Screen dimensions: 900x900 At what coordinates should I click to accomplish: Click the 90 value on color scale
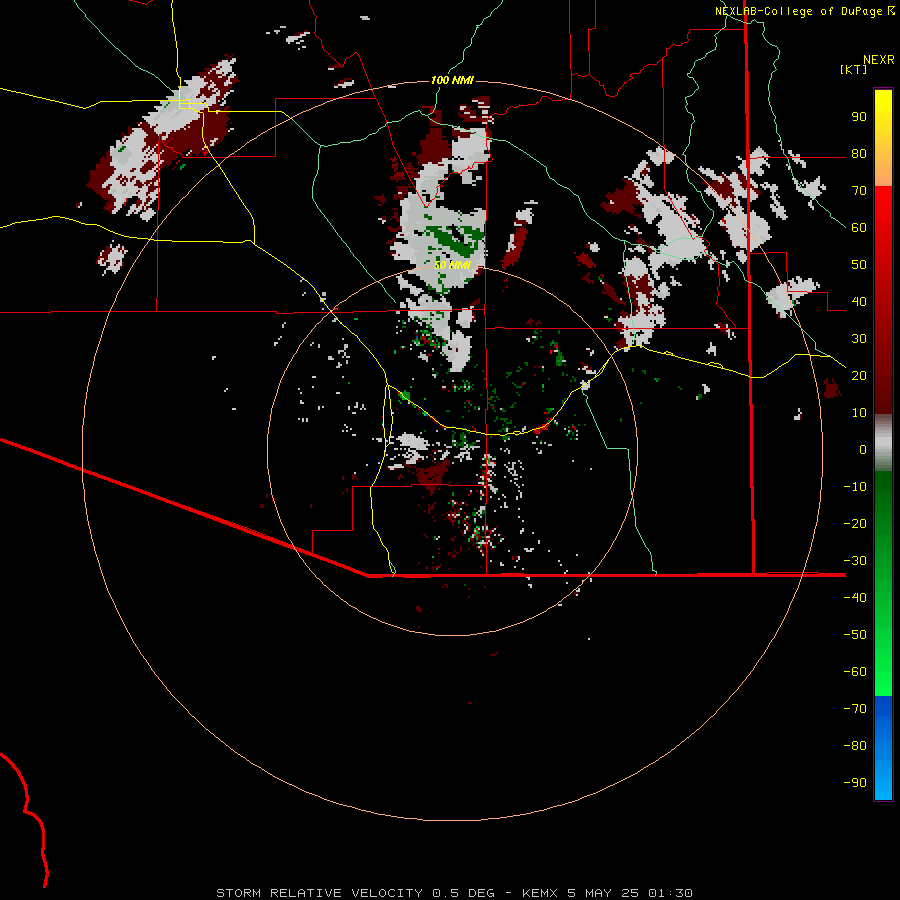pos(859,117)
